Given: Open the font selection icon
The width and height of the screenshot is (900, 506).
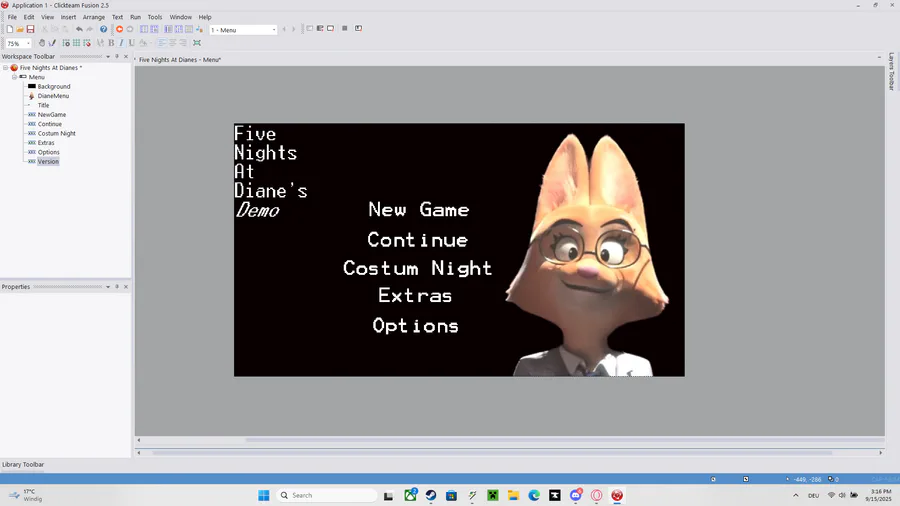Looking at the screenshot, I should click(100, 43).
